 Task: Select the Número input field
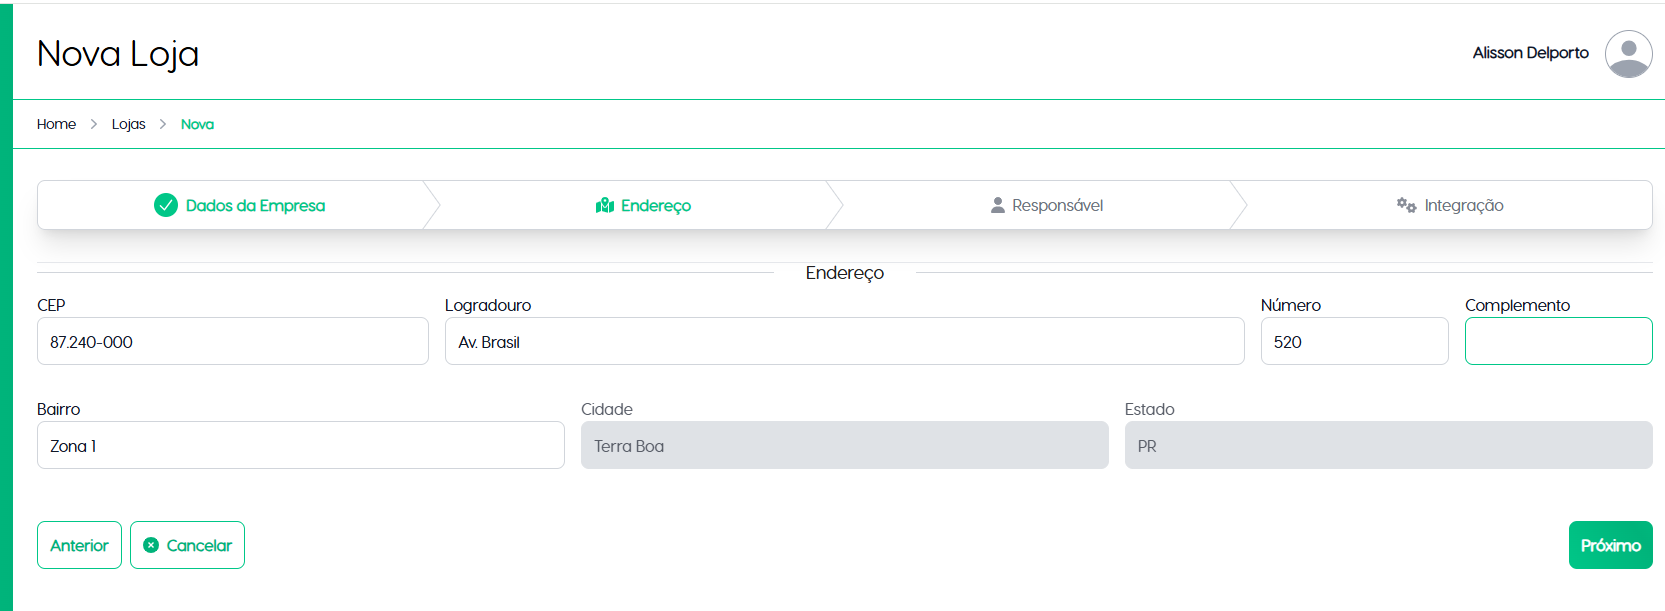click(1354, 342)
